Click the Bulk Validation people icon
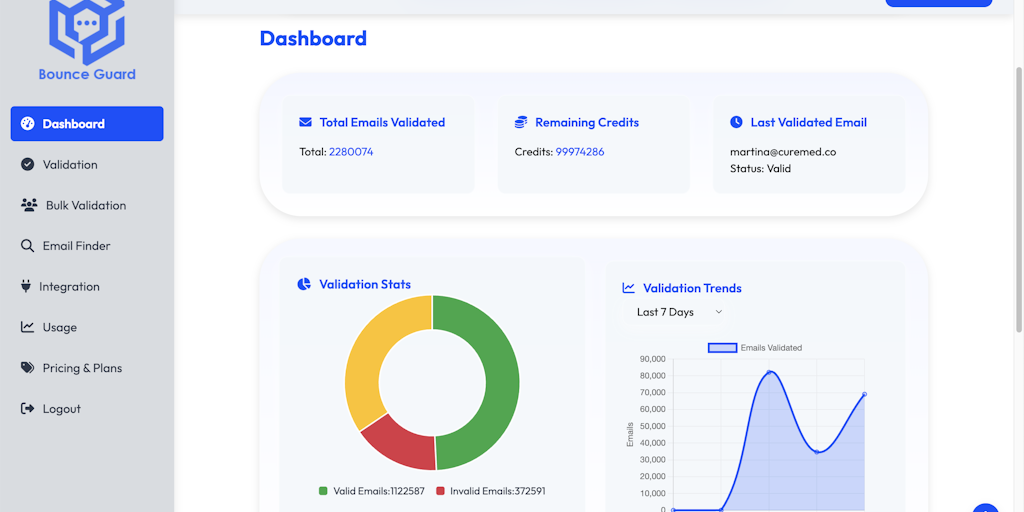The height and width of the screenshot is (512, 1024). [x=29, y=205]
